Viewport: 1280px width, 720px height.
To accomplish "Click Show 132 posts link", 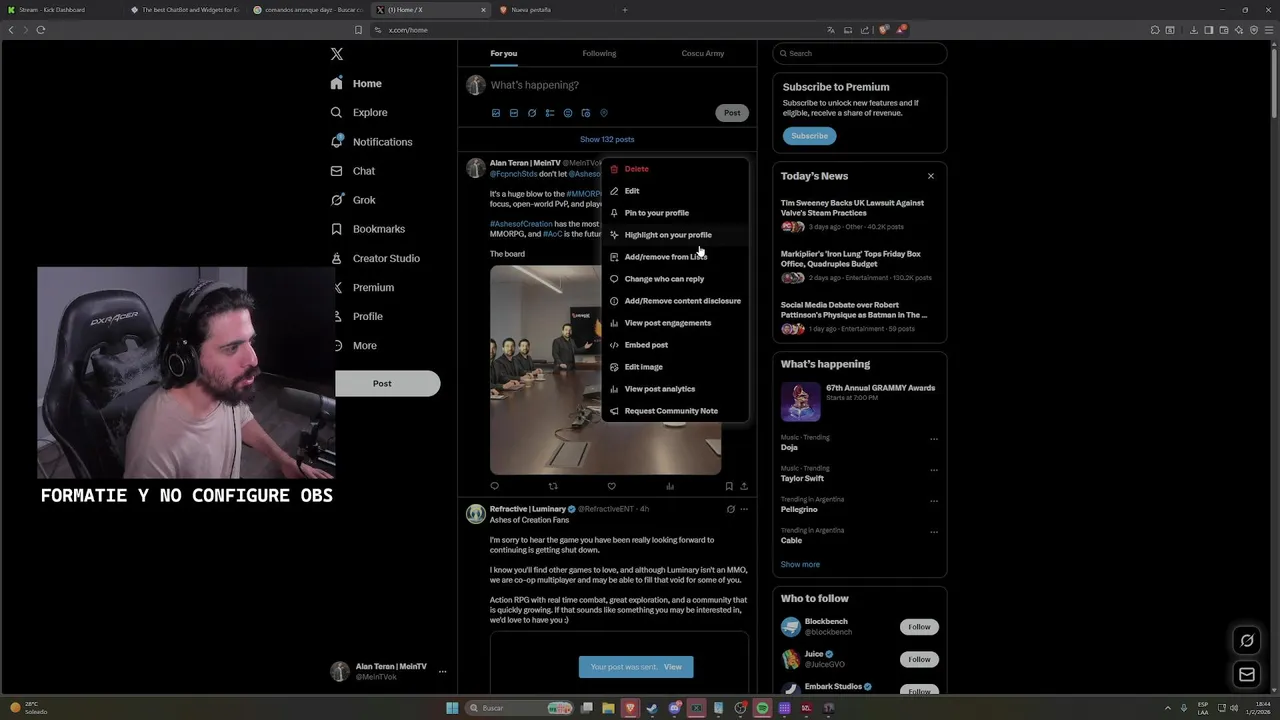I will 607,140.
